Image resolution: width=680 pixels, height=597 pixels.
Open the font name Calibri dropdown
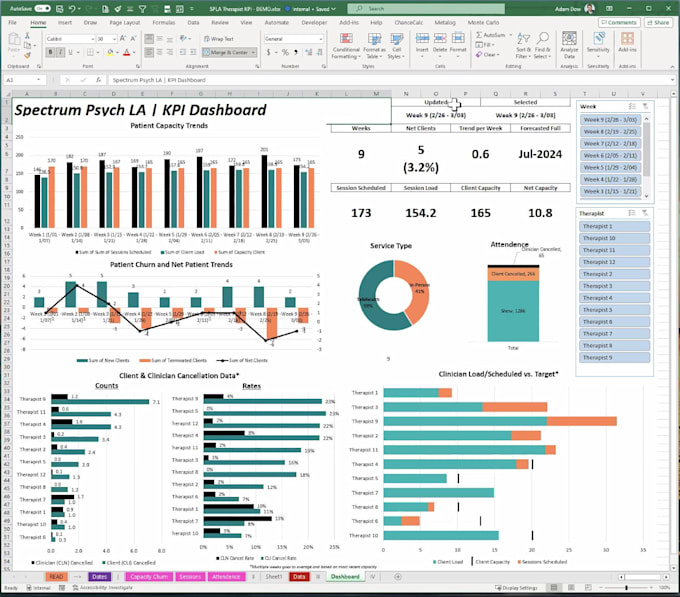pos(92,39)
